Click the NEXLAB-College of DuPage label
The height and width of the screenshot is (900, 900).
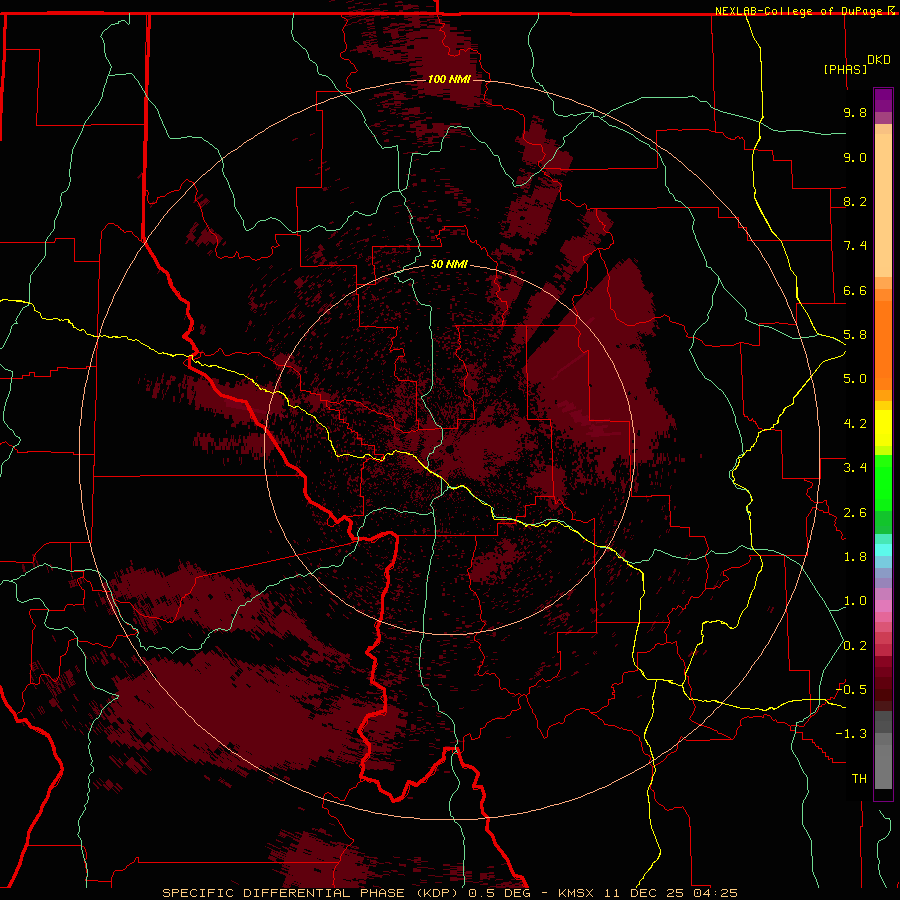[x=800, y=11]
